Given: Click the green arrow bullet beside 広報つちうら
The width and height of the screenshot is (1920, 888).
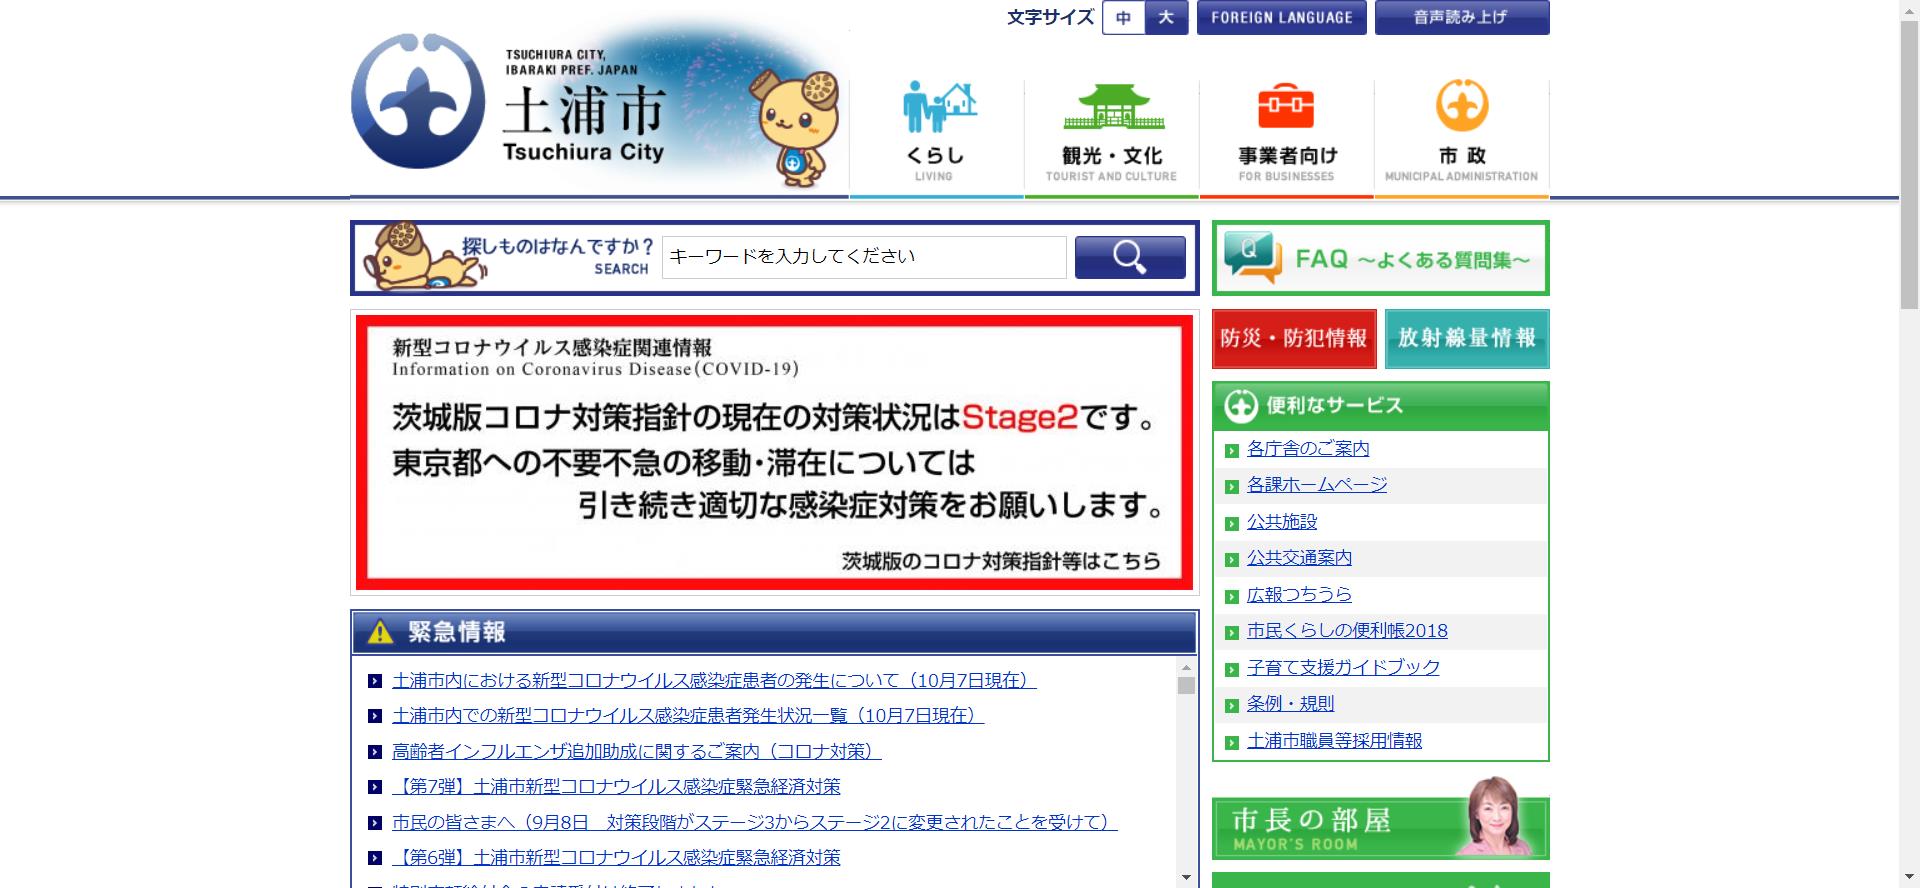Looking at the screenshot, I should pyautogui.click(x=1232, y=597).
